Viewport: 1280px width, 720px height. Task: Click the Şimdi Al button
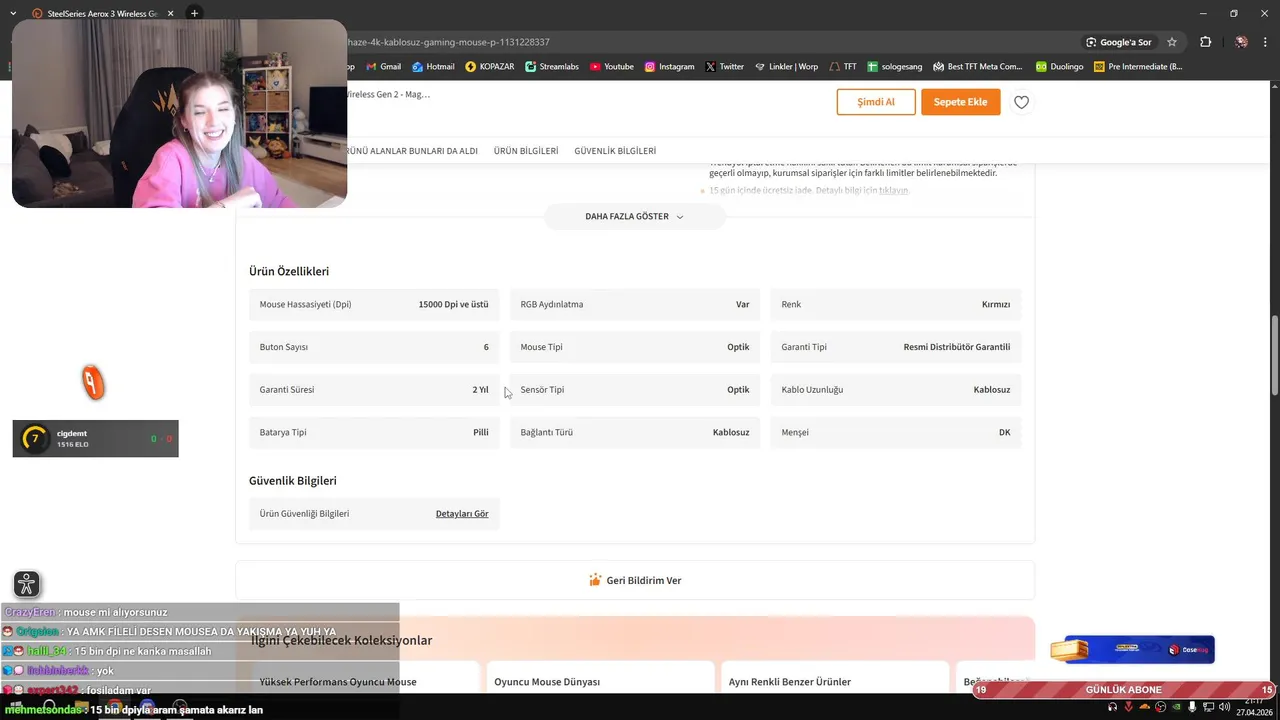(876, 102)
